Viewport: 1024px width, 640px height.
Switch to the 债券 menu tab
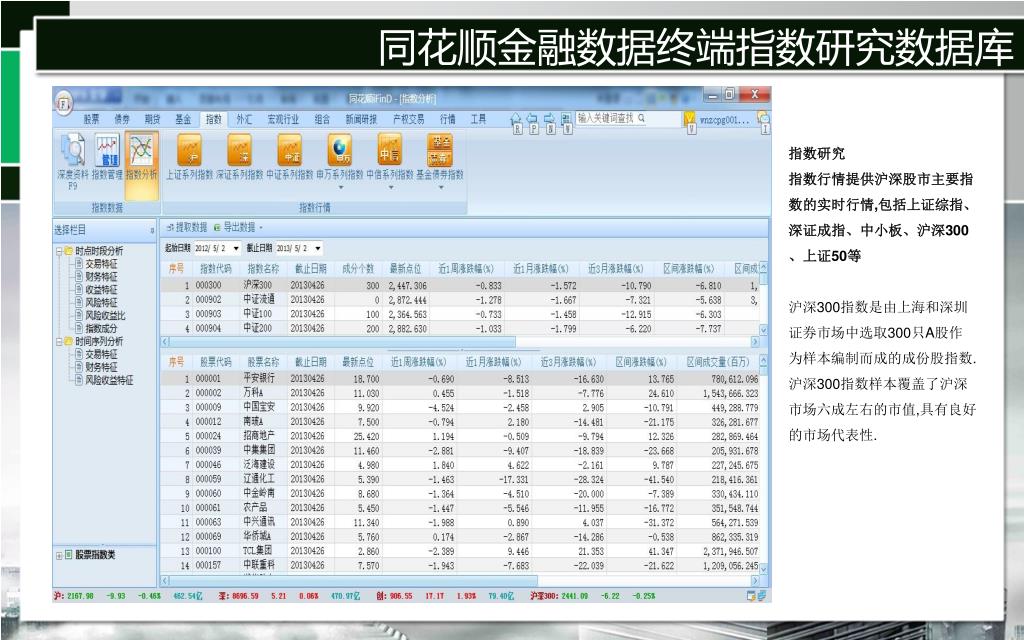(x=121, y=119)
